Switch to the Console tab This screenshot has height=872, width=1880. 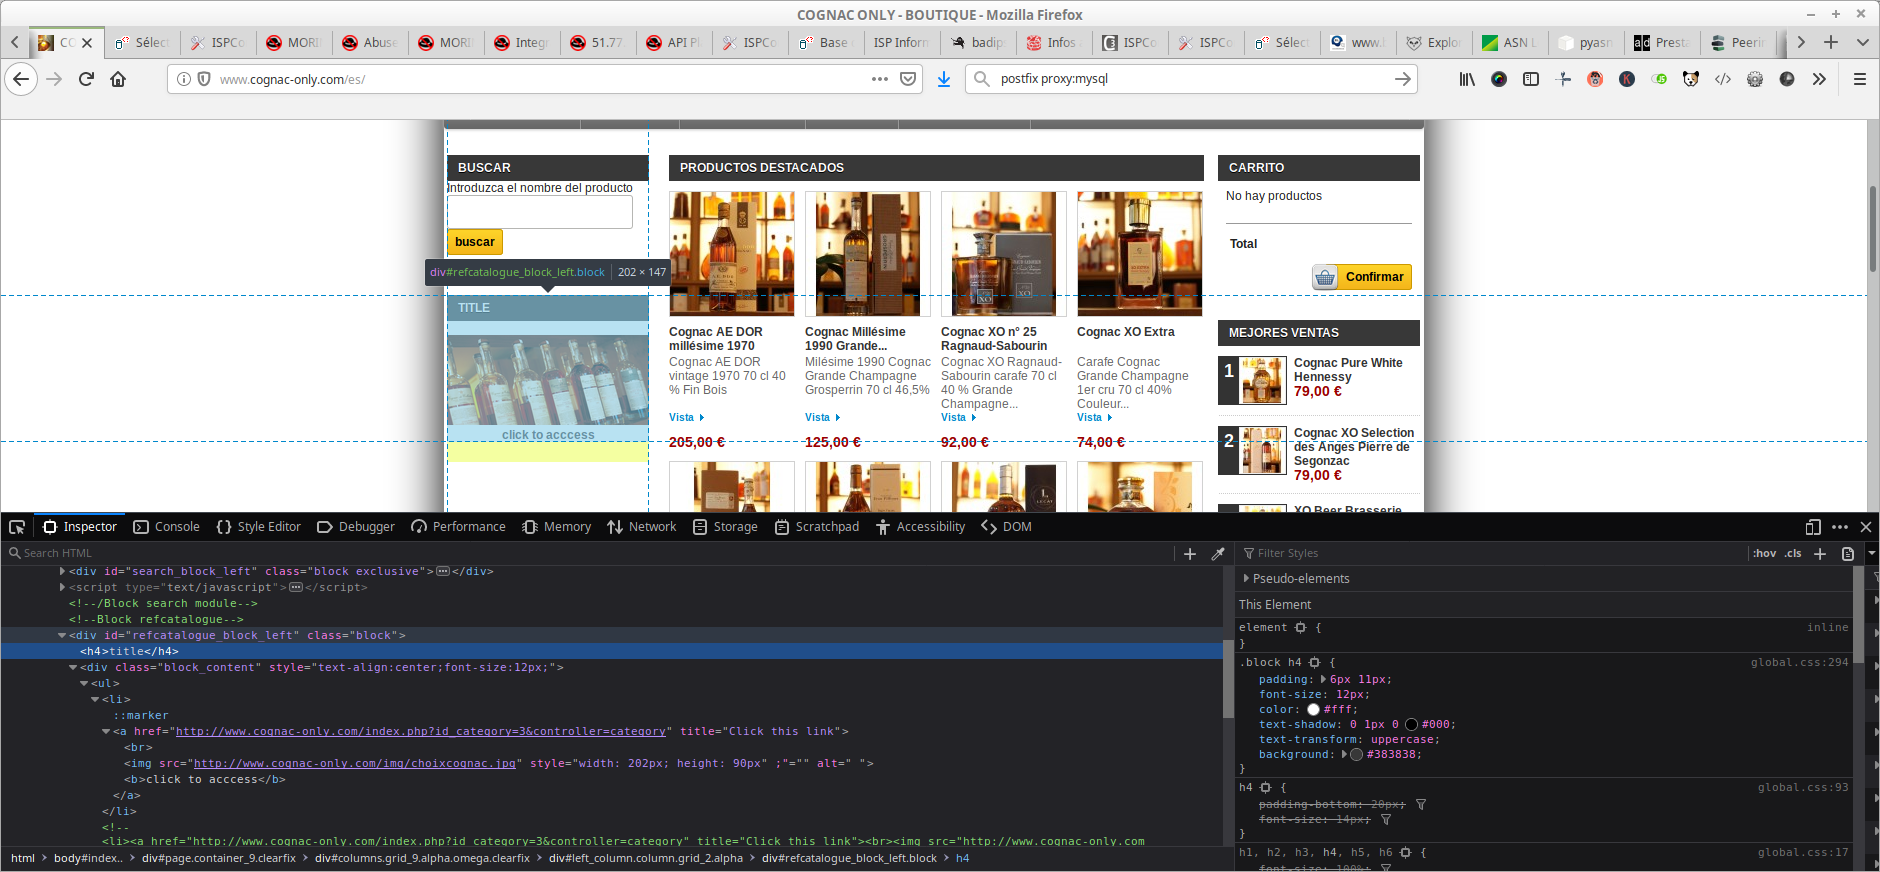tap(166, 527)
